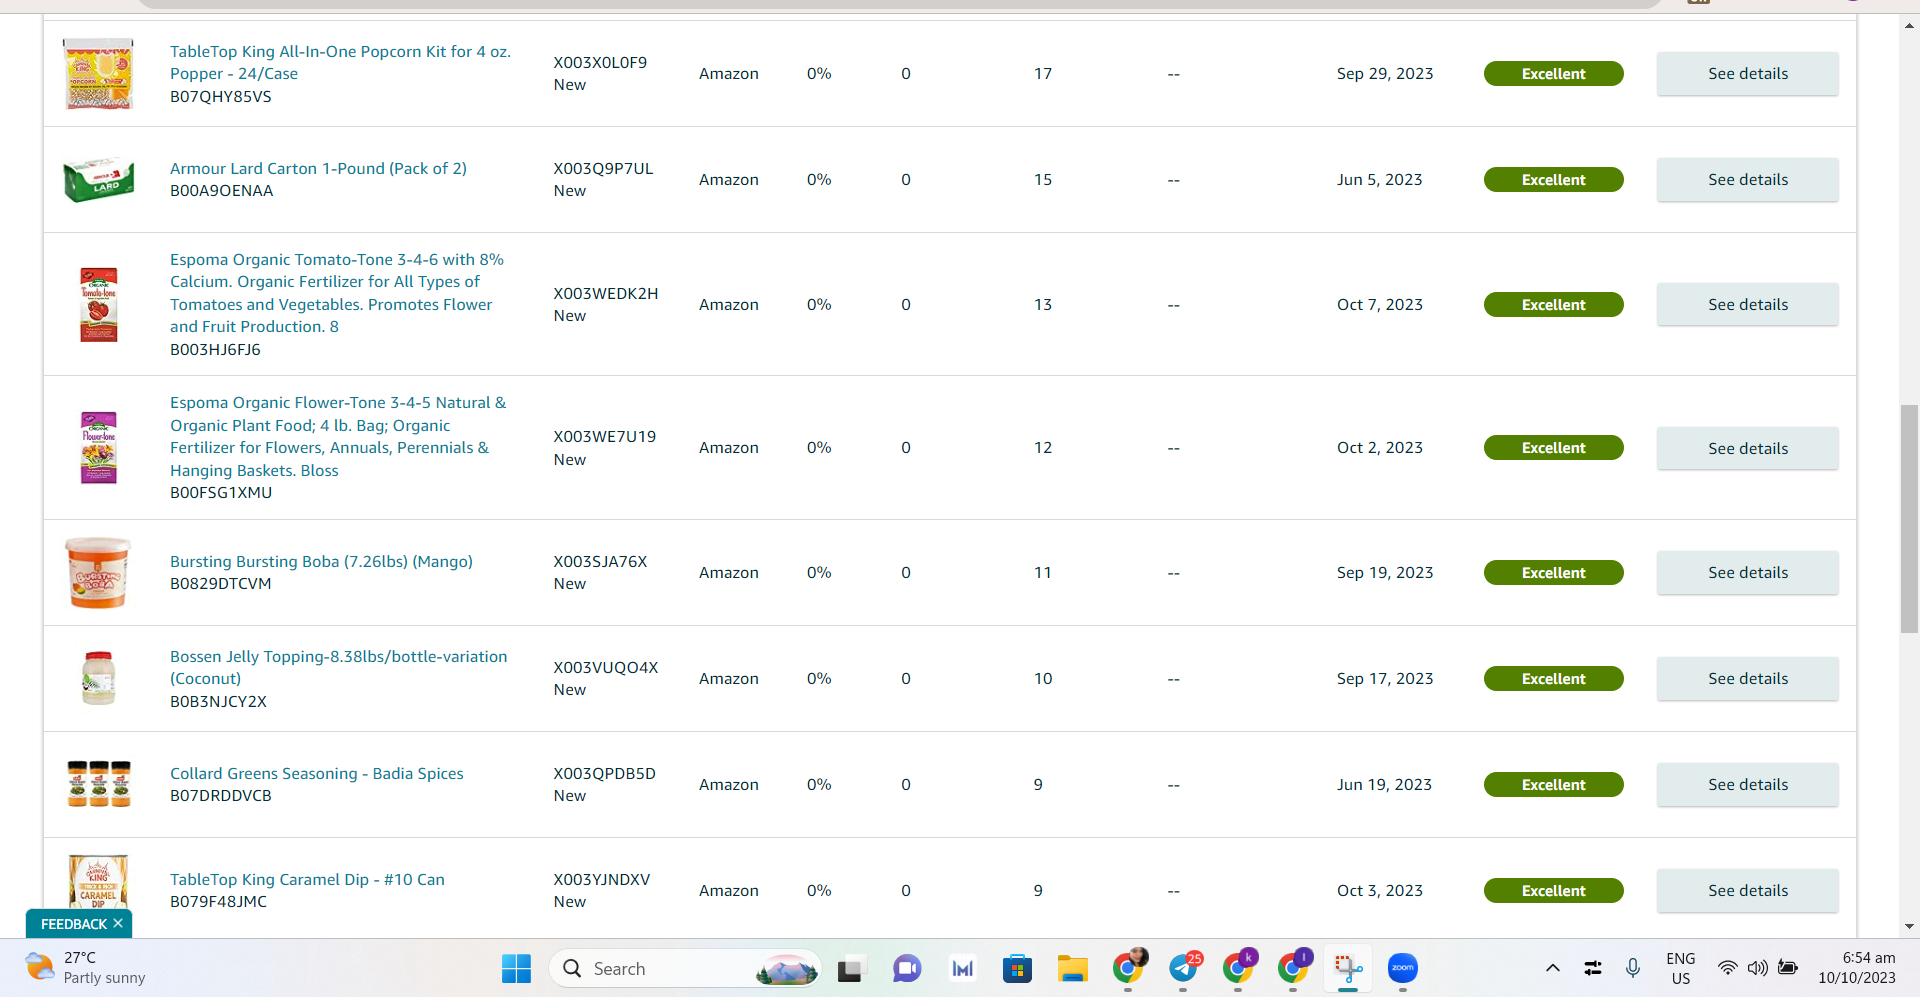This screenshot has width=1920, height=997.
Task: Open the Windows Start menu
Action: (516, 968)
